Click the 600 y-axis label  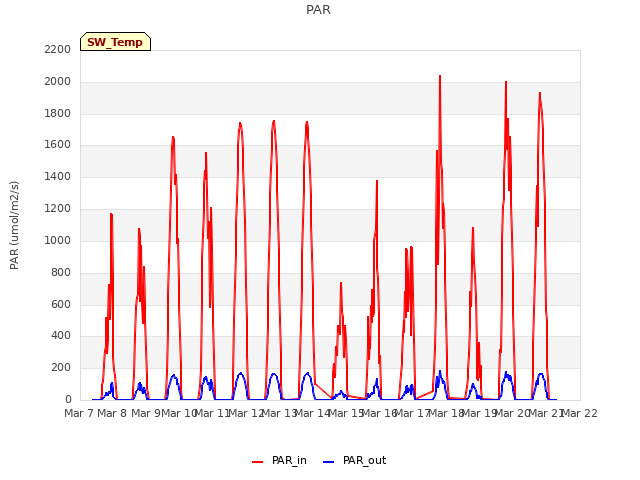click(x=61, y=304)
